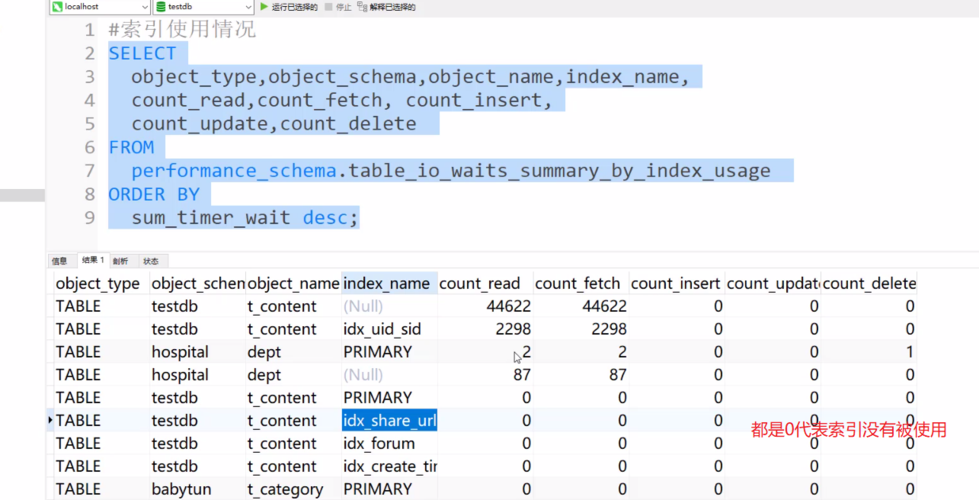Click ORDER BY on line 8
This screenshot has width=979, height=500.
point(154,194)
